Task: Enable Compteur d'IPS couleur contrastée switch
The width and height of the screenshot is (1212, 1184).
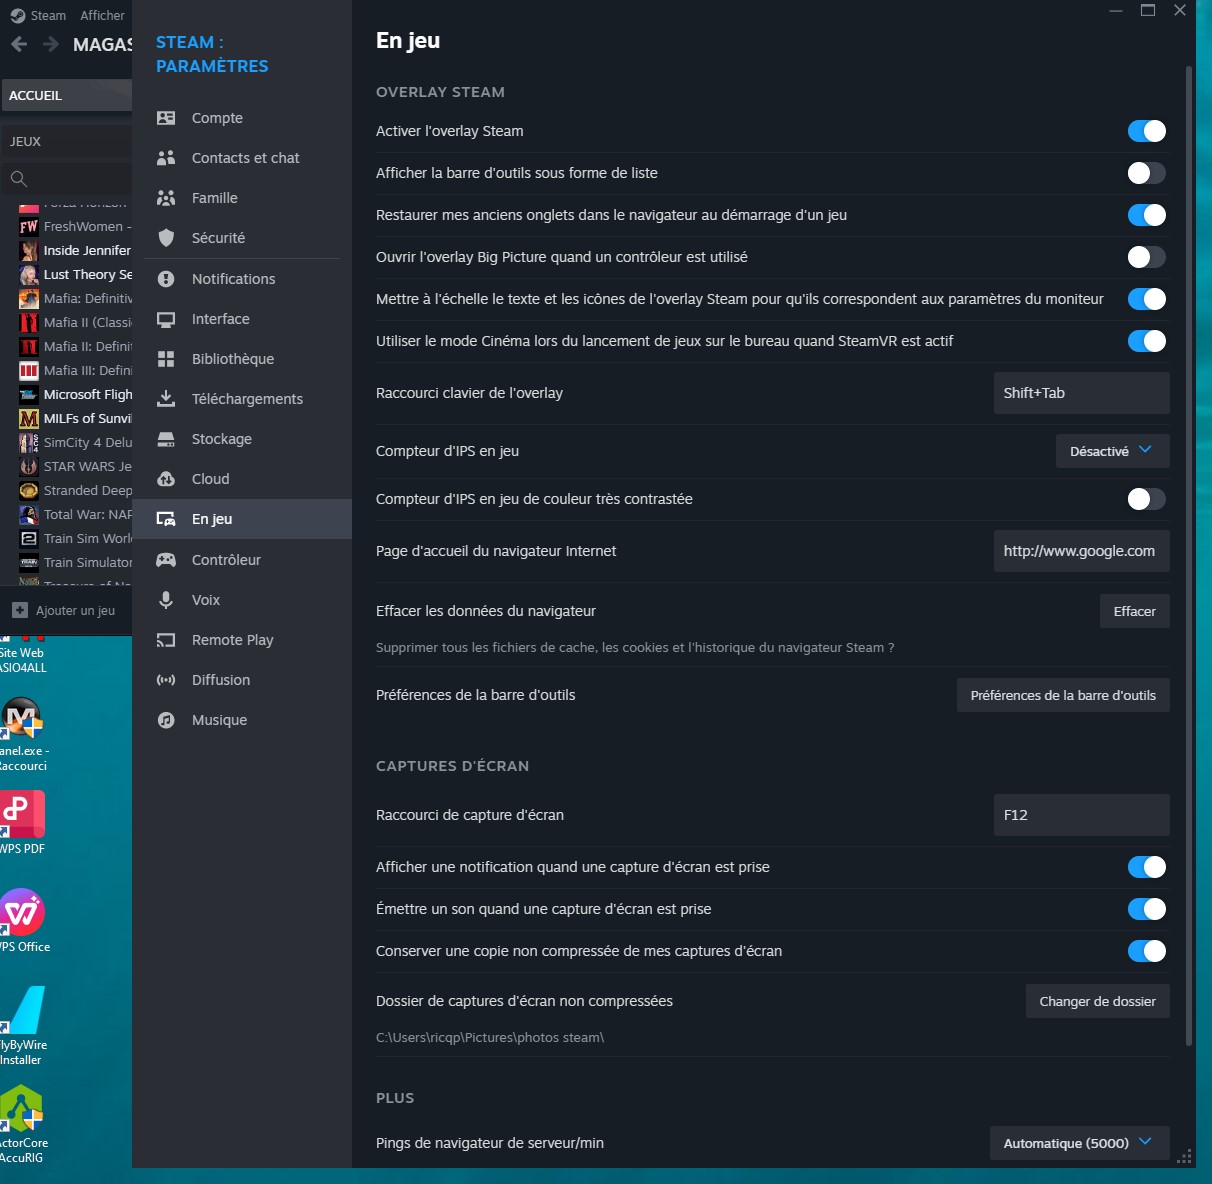Action: [1147, 499]
